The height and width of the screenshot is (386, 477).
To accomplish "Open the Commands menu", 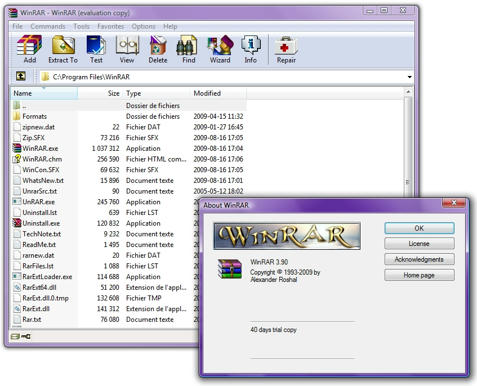I will 48,26.
